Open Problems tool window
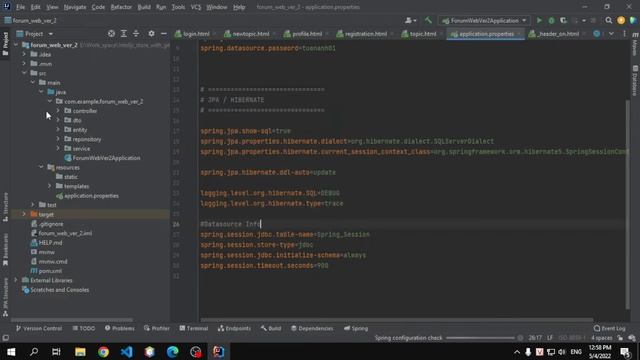Viewport: 640px width, 360px height. [x=120, y=328]
